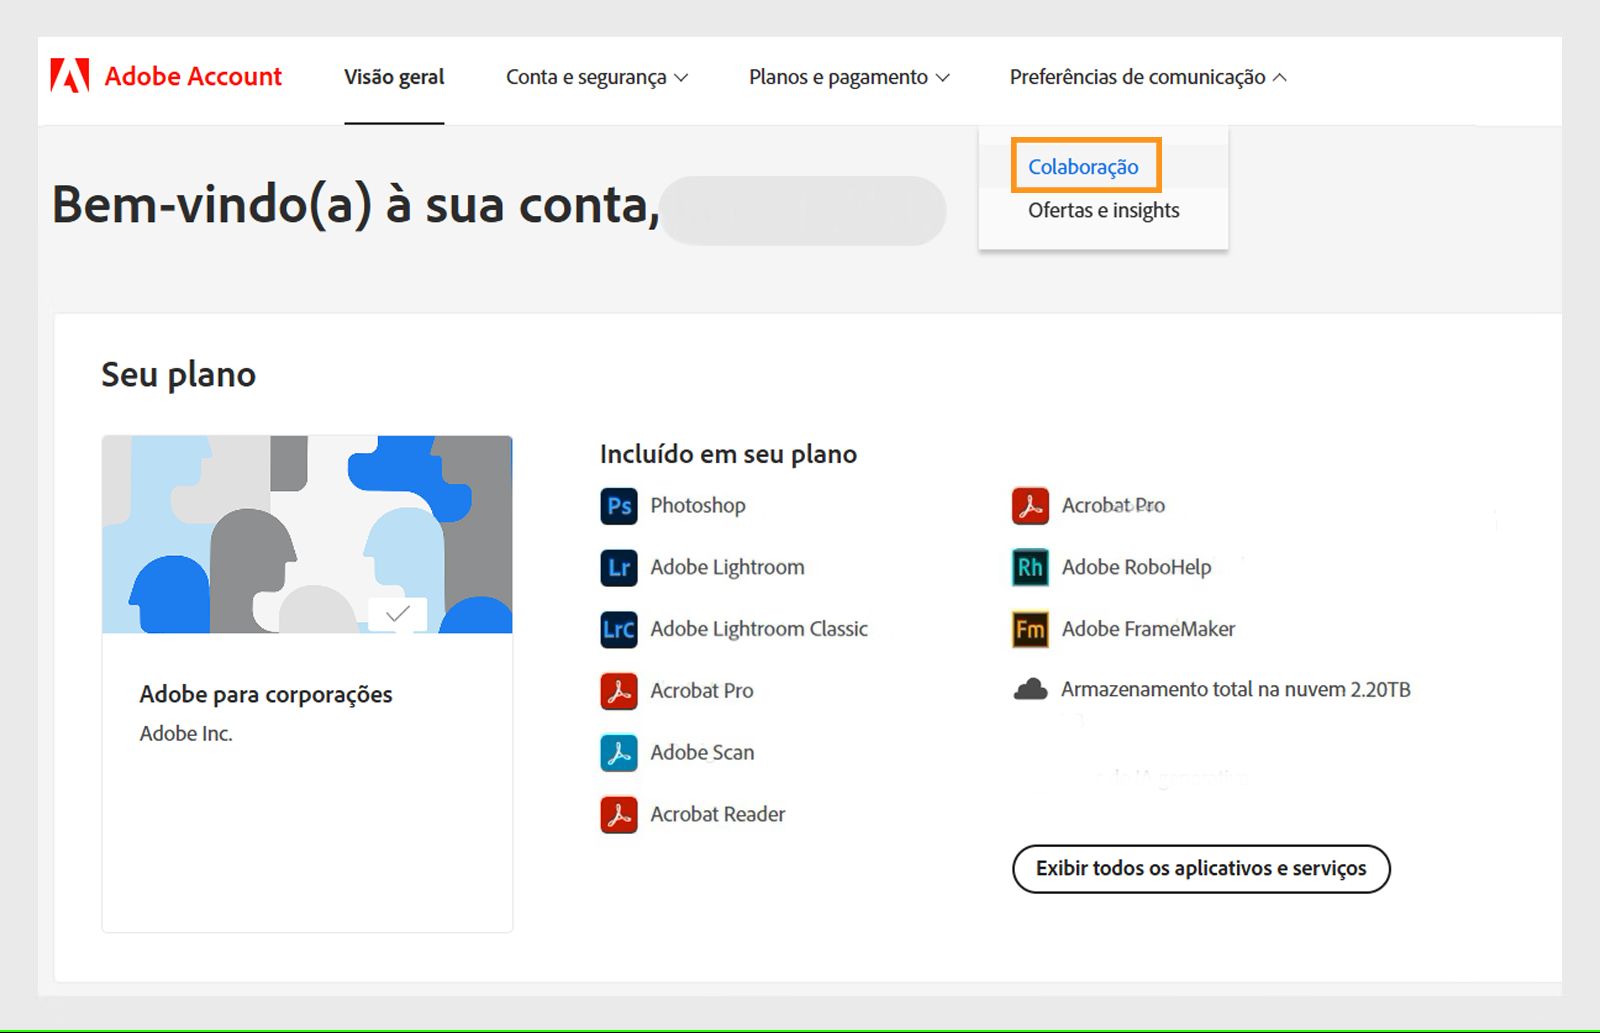Click the Adobe RoboHelp icon
The image size is (1600, 1033).
[x=1030, y=568]
